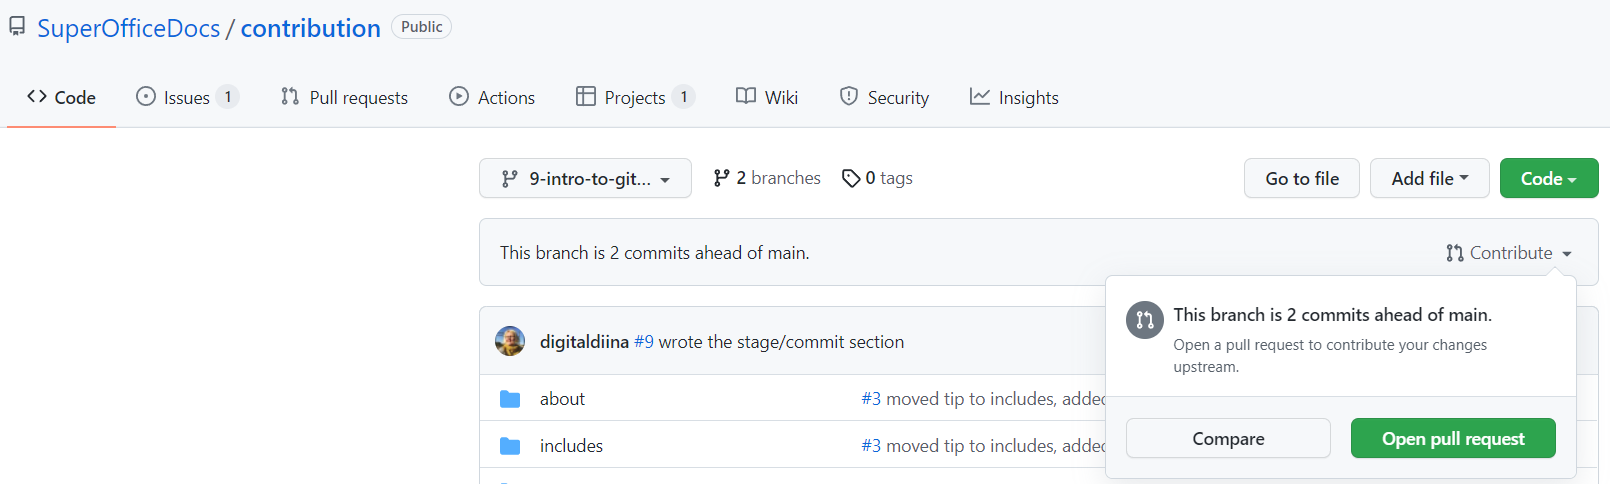Click the Public visibility badge
Screen dimensions: 1610x484
pos(421,27)
